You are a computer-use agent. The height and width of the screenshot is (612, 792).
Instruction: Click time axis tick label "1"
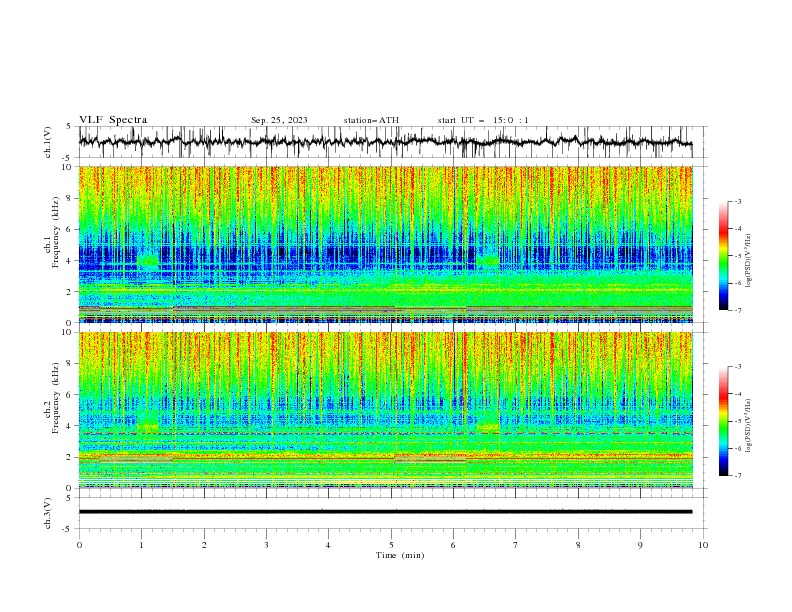point(141,545)
